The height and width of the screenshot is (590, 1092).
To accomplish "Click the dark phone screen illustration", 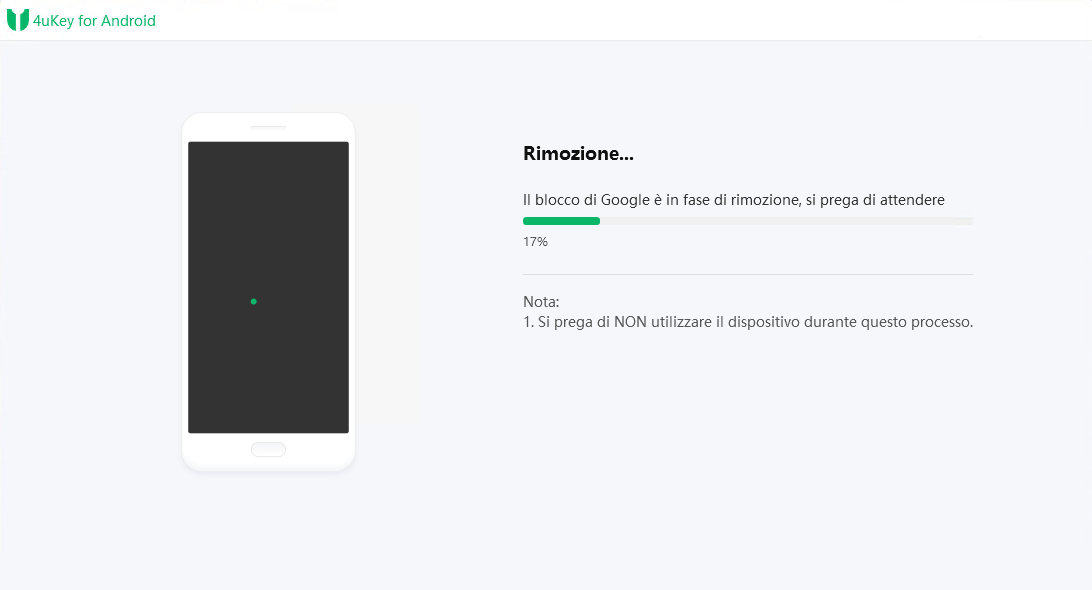I will [268, 287].
